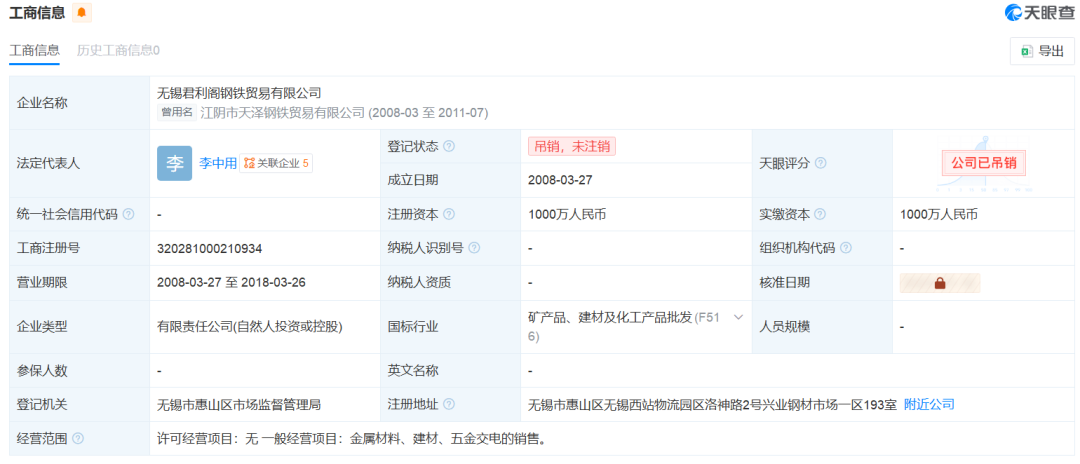Click help icon next to 登记状态
This screenshot has height=464, width=1080.
(x=449, y=147)
